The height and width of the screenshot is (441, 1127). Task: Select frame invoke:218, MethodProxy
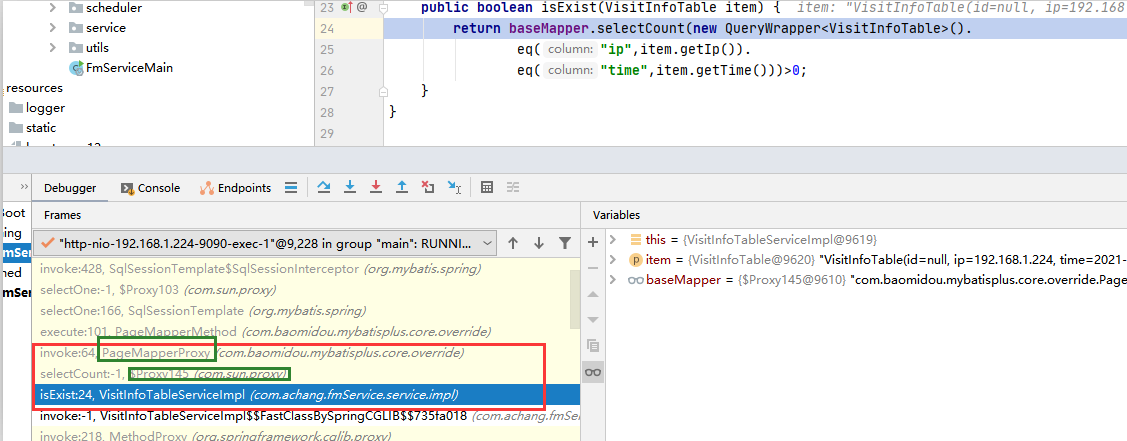click(x=305, y=435)
